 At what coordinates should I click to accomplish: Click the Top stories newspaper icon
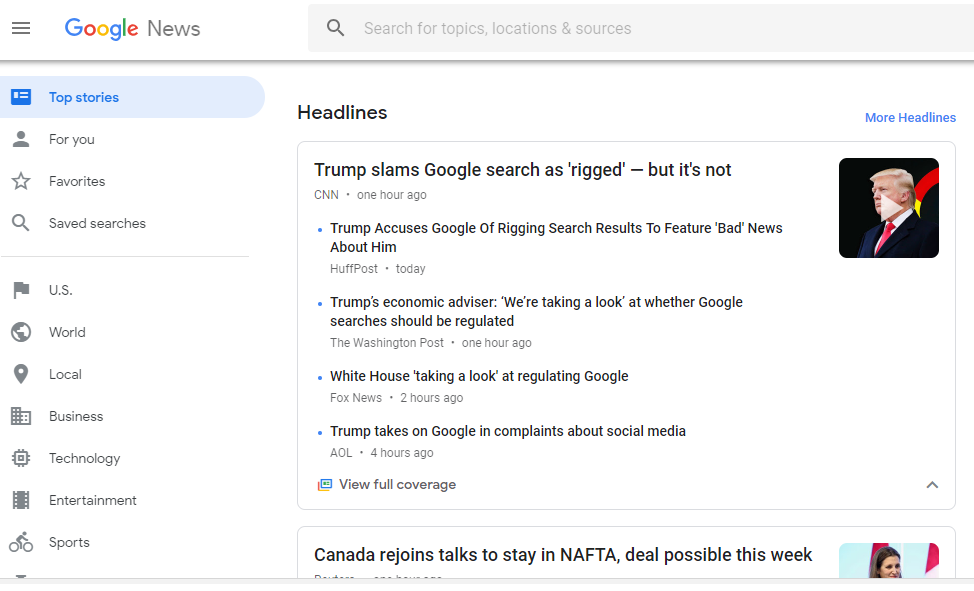point(21,97)
